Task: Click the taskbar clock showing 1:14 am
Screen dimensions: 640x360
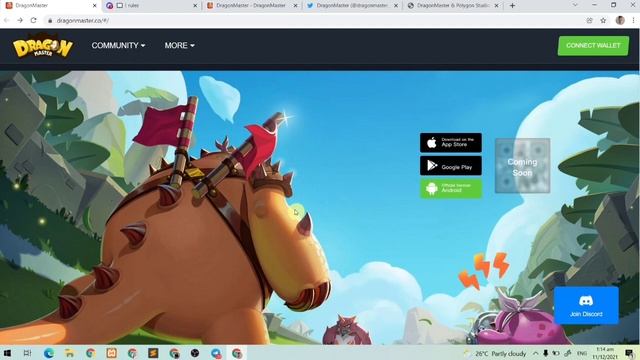Action: click(x=605, y=353)
